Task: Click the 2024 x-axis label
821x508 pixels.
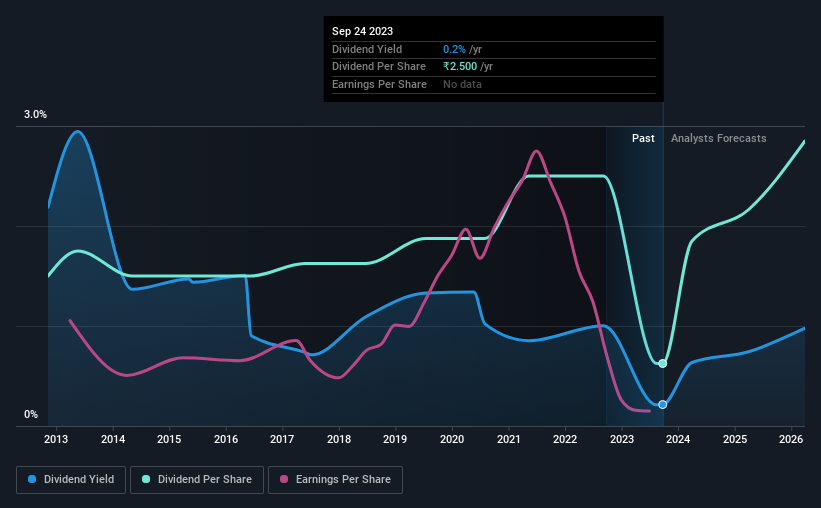Action: 678,439
